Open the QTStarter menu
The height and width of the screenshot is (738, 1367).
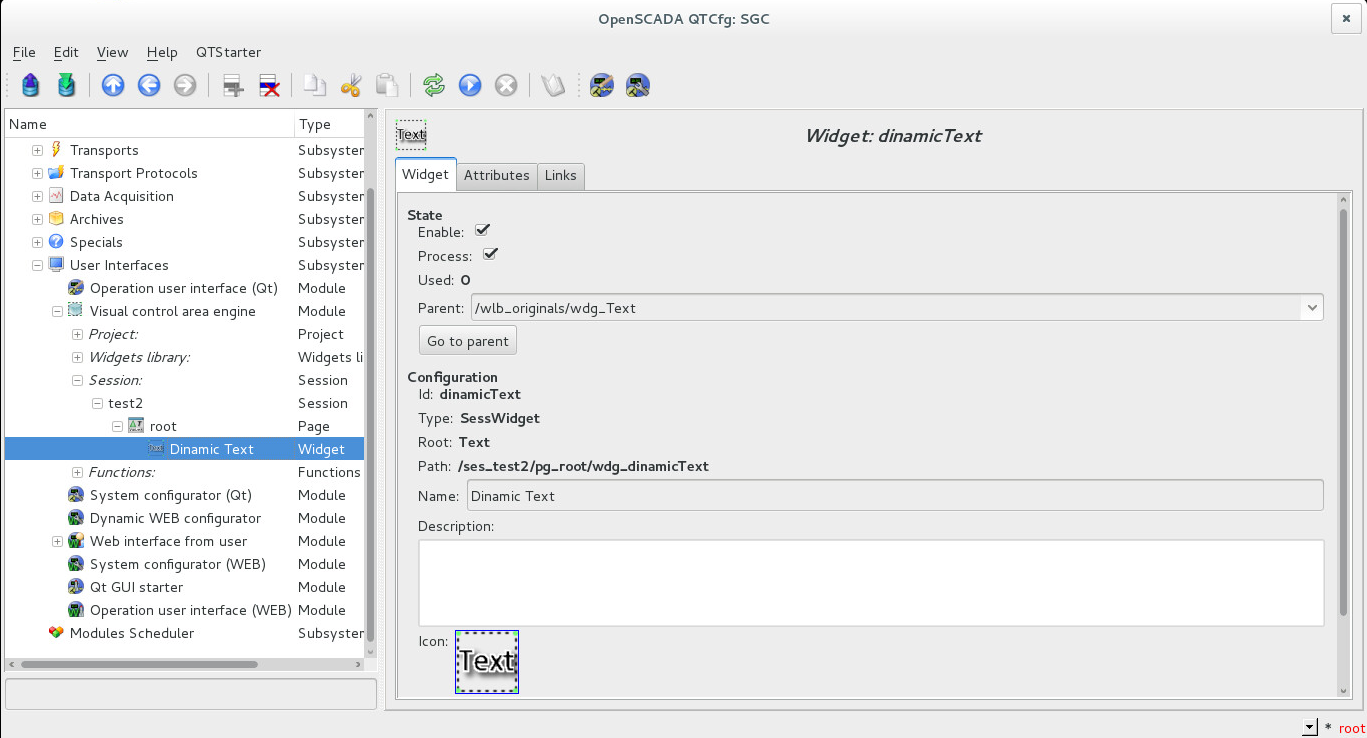[228, 52]
